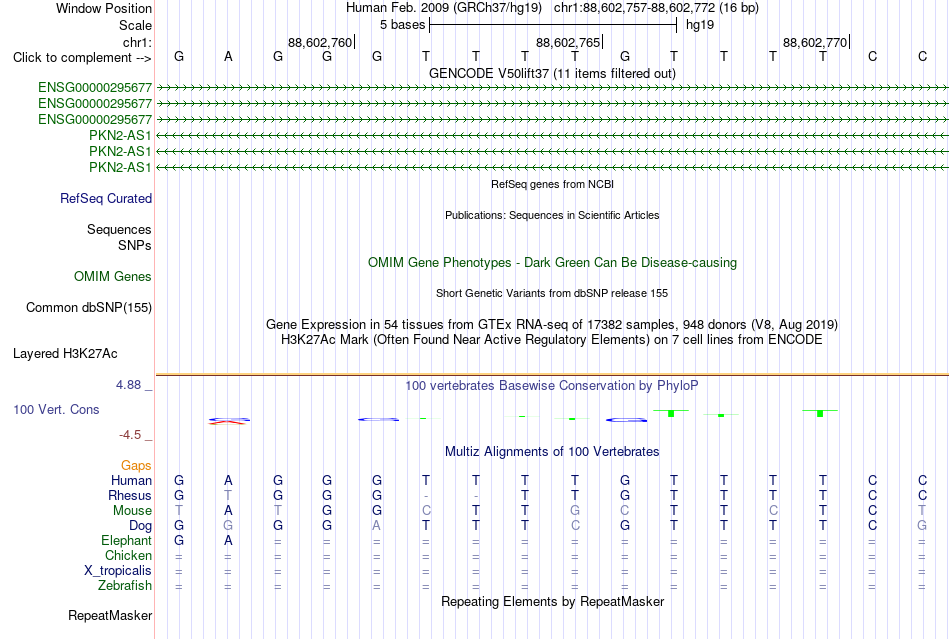This screenshot has width=950, height=639.
Task: Click the GENCODE V50lift37 track title
Action: point(552,73)
